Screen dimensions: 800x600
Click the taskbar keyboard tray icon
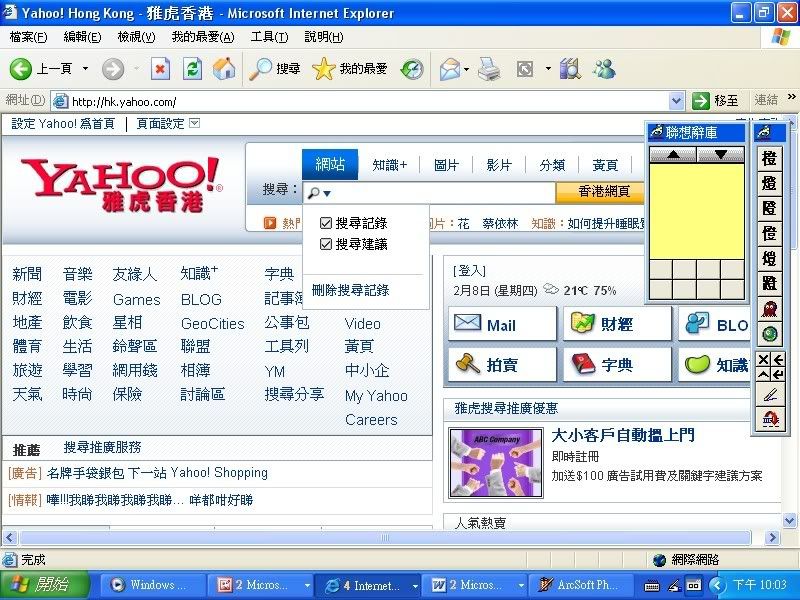(652, 586)
